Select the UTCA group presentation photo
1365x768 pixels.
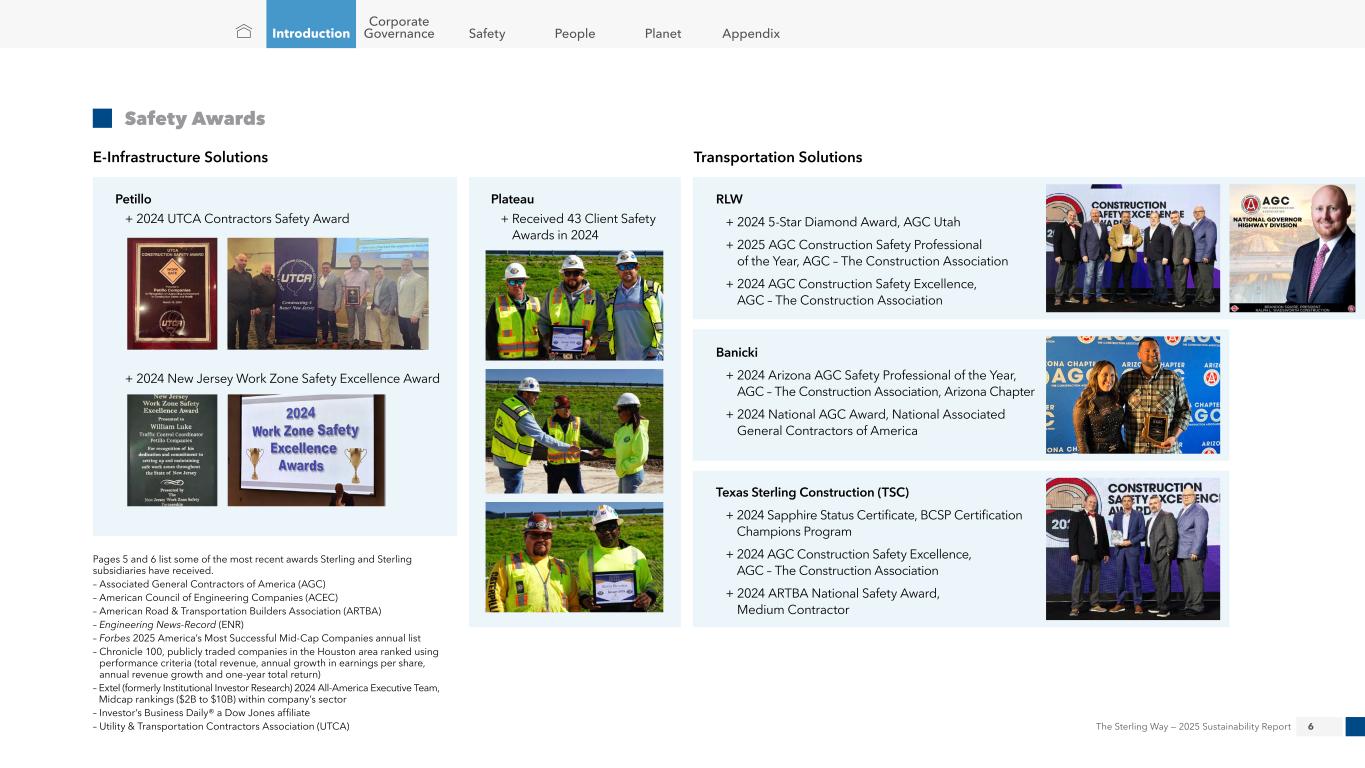click(327, 293)
